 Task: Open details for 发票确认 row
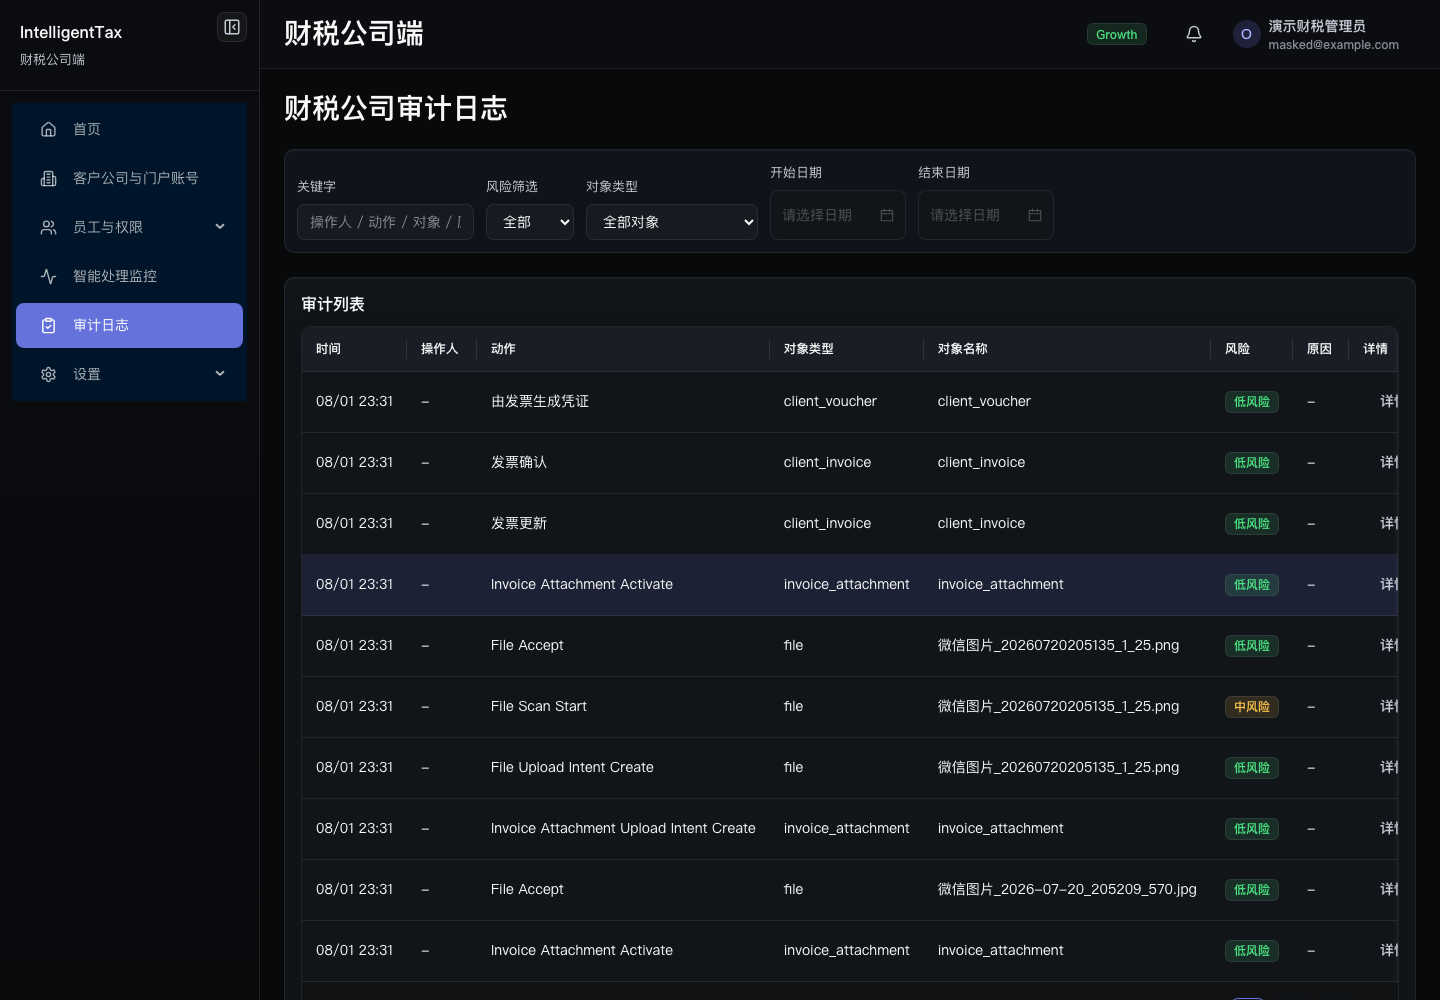point(1389,462)
